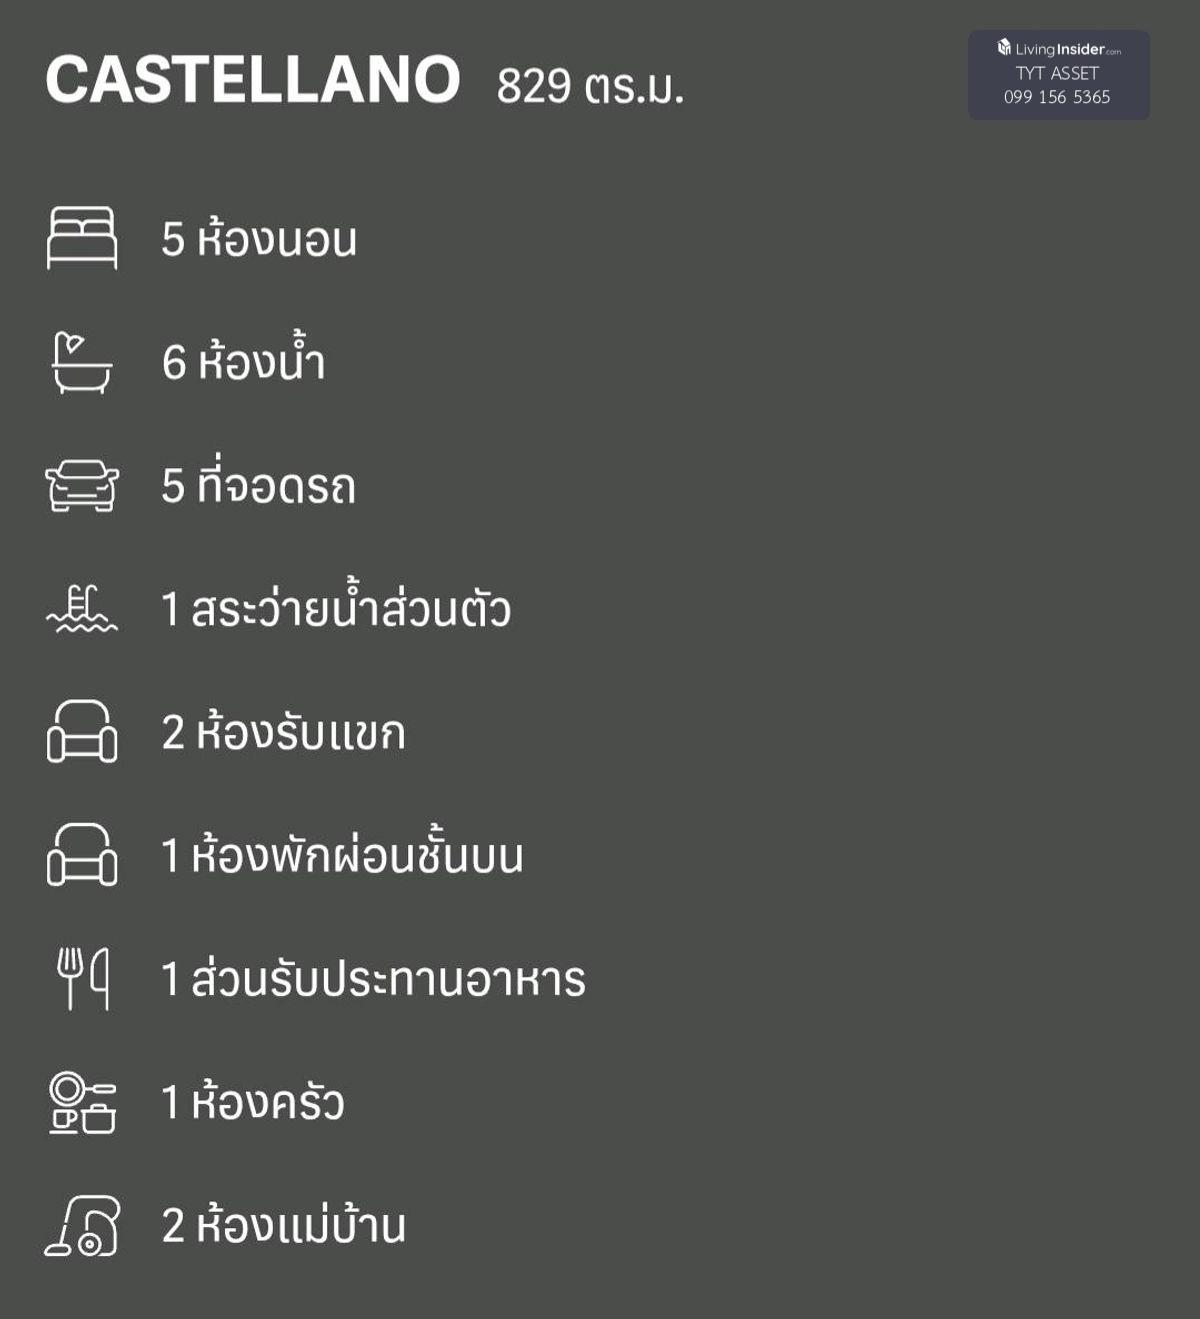This screenshot has width=1200, height=1319.
Task: Click the armchair icon beside ห้องรับแขก
Action: pos(82,732)
